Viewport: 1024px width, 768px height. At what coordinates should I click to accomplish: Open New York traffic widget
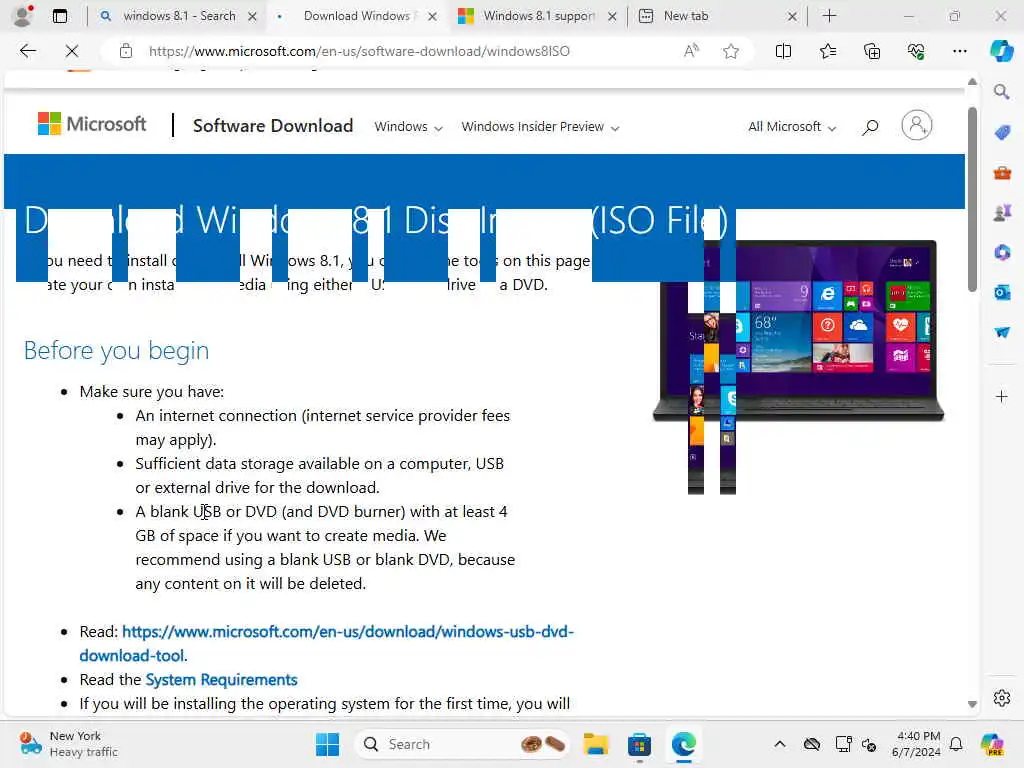(68, 744)
